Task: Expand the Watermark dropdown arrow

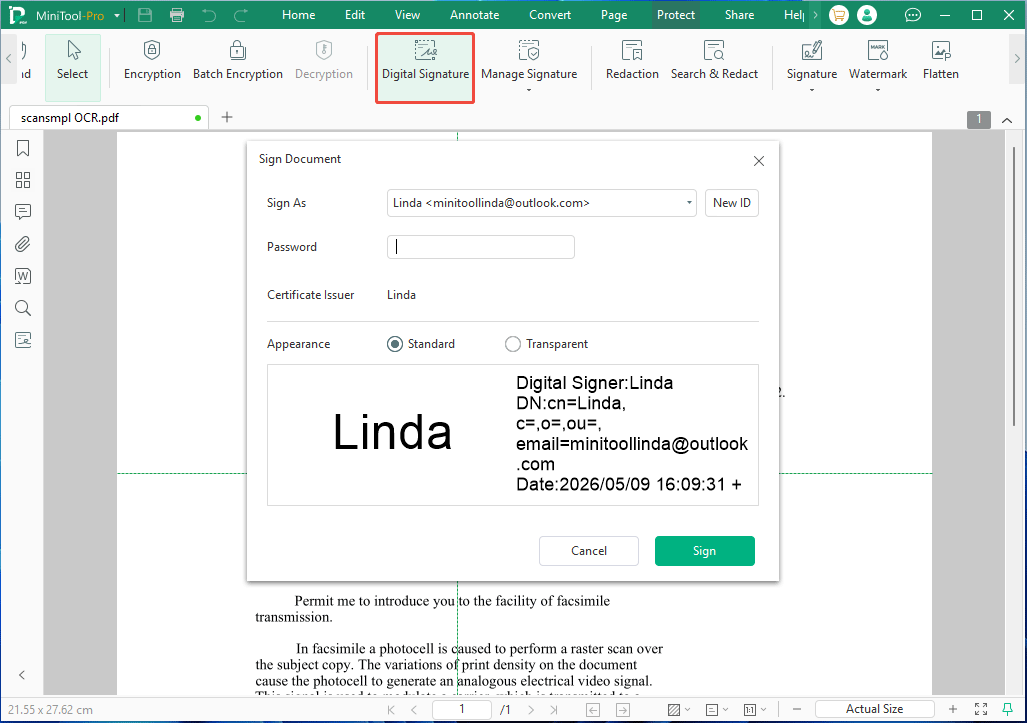Action: pyautogui.click(x=878, y=90)
